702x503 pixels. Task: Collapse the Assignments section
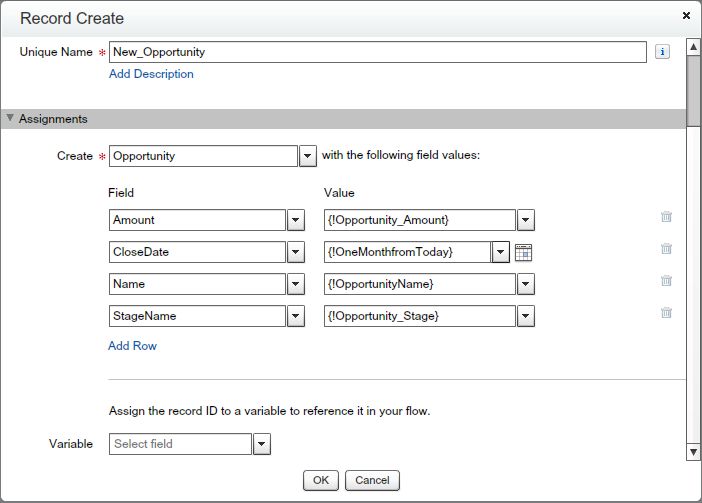pos(11,119)
